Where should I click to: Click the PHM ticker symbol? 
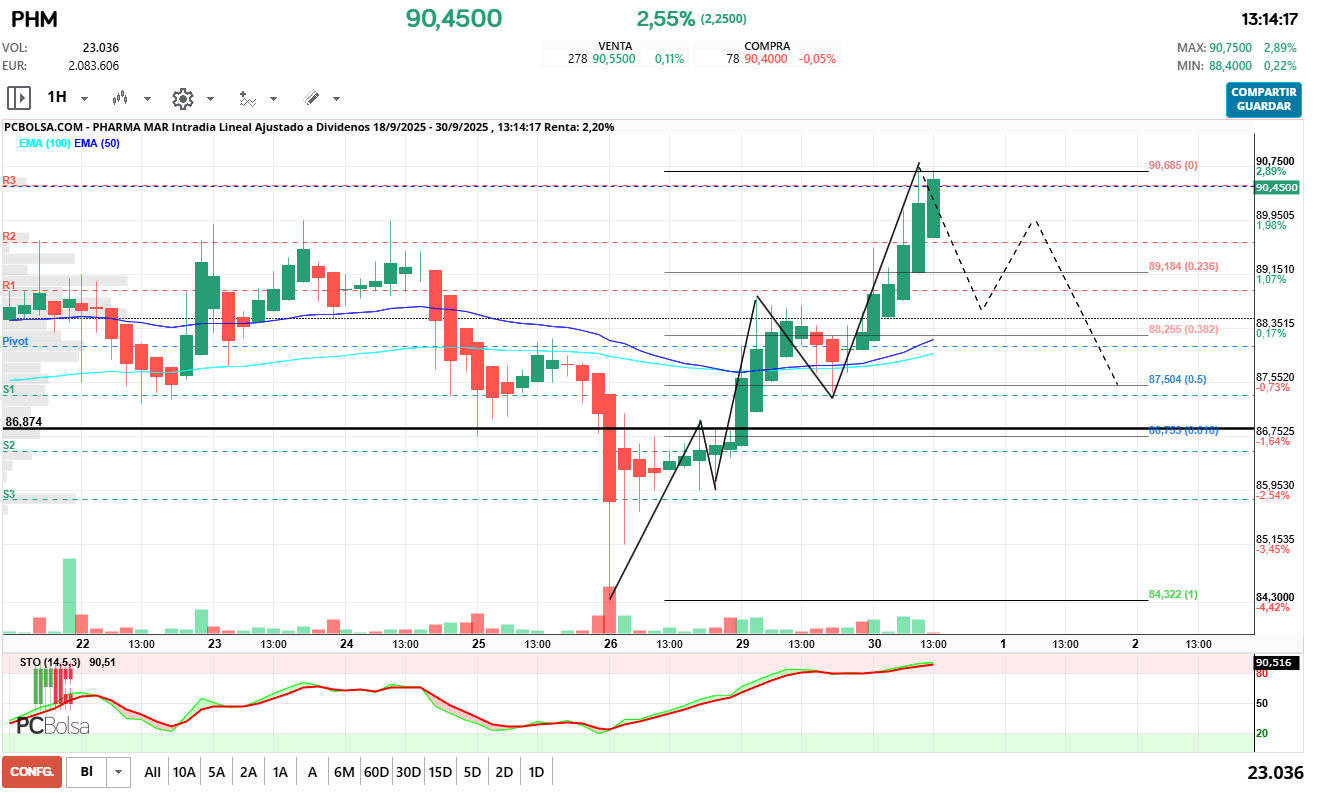(x=34, y=19)
